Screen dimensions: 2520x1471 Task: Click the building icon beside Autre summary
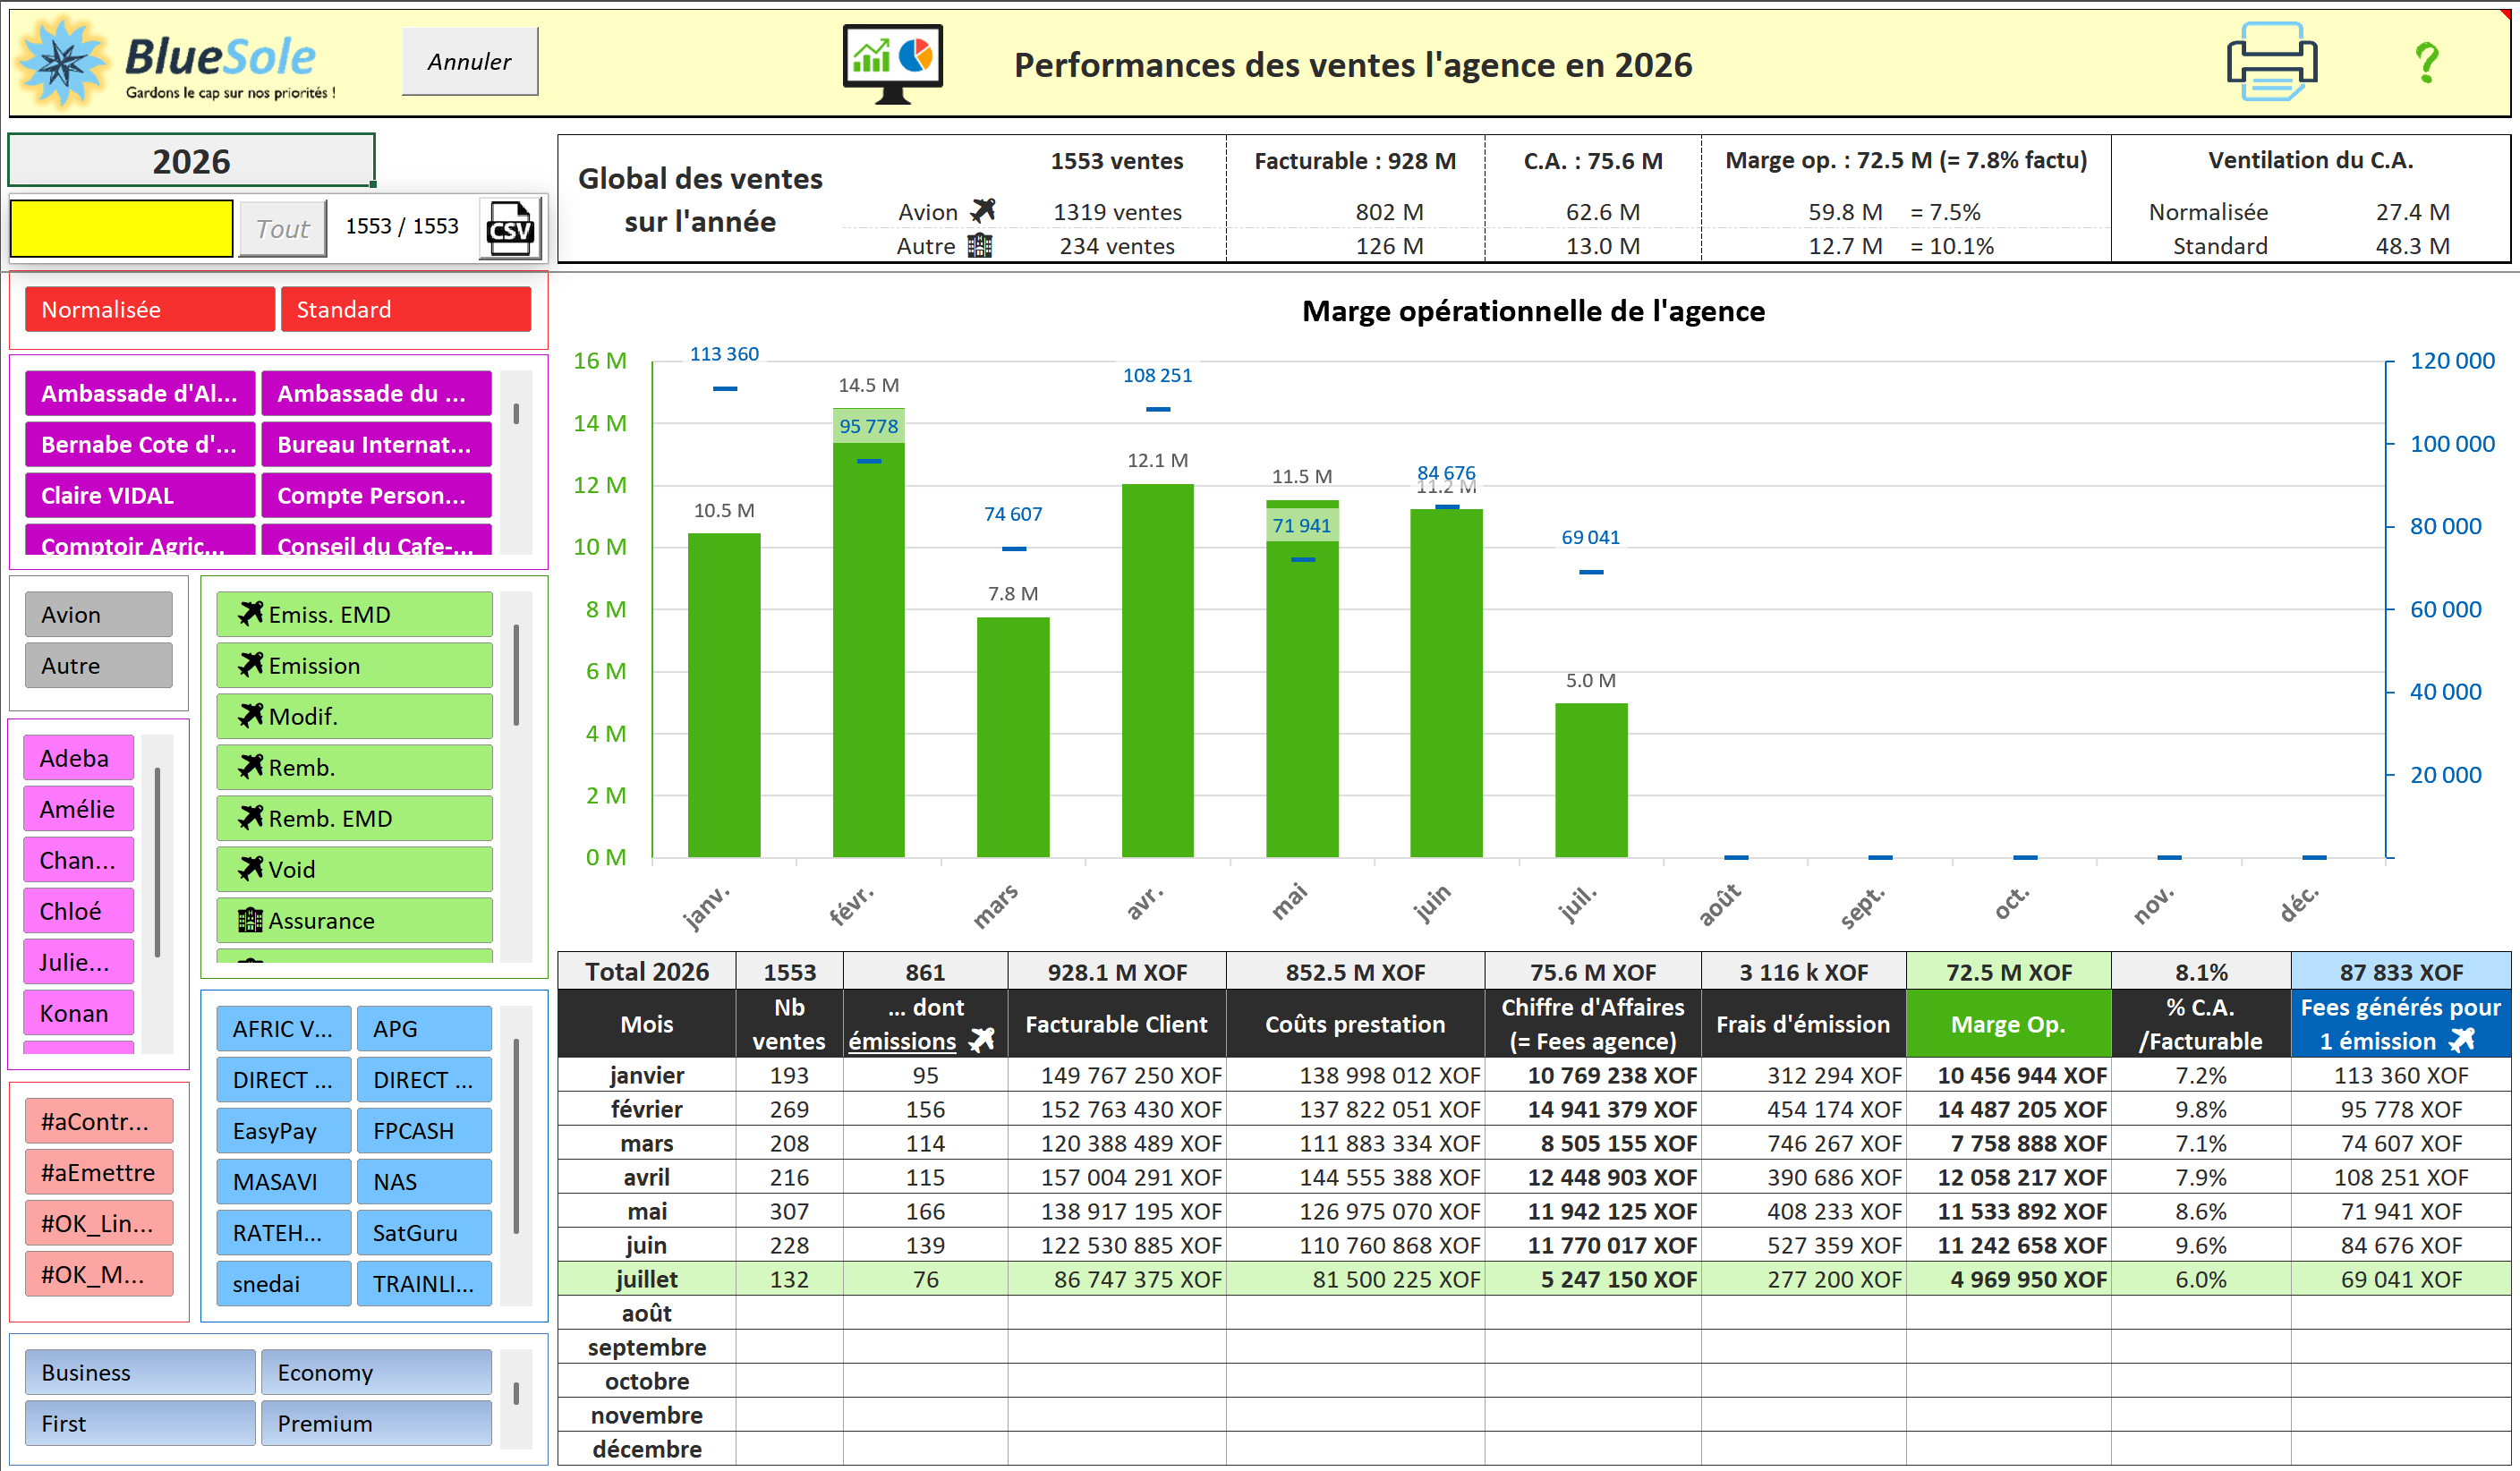[x=980, y=245]
